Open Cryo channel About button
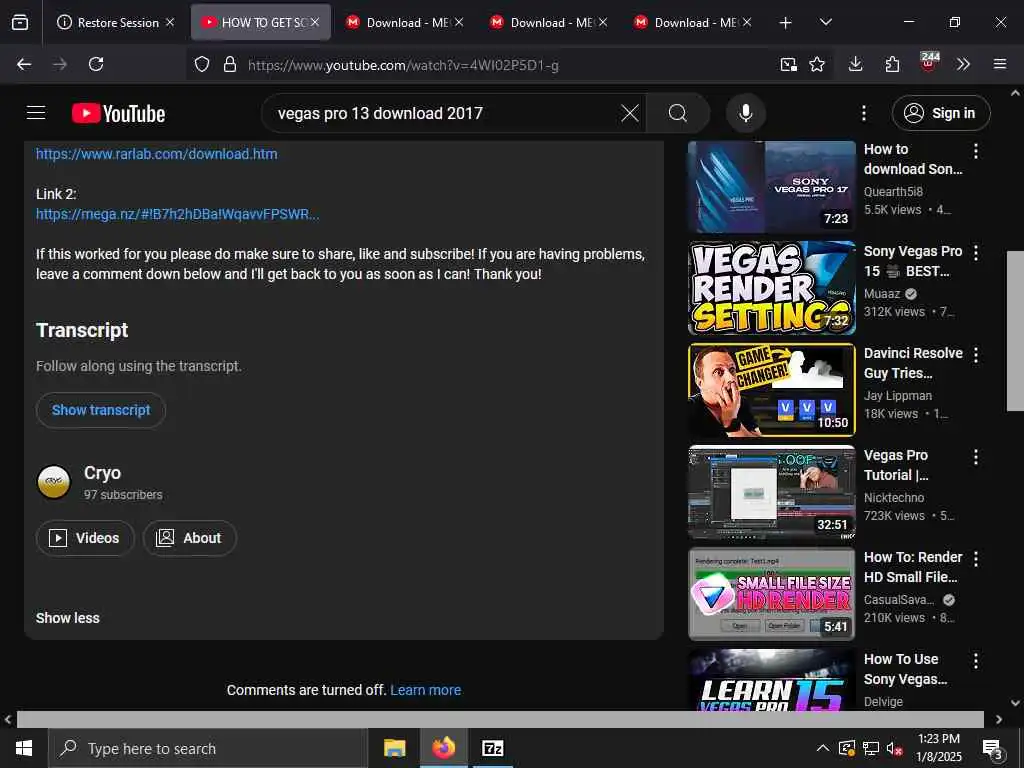1024x768 pixels. coord(189,538)
